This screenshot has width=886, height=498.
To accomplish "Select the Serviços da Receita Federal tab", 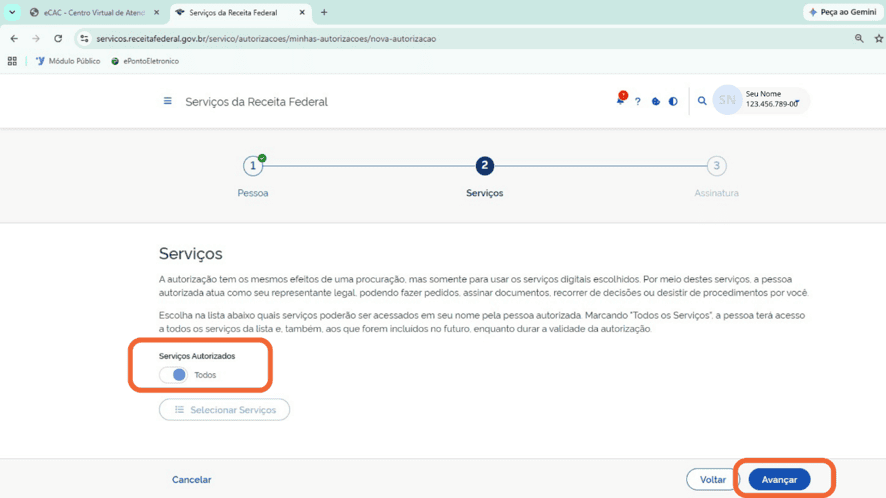I will click(233, 12).
